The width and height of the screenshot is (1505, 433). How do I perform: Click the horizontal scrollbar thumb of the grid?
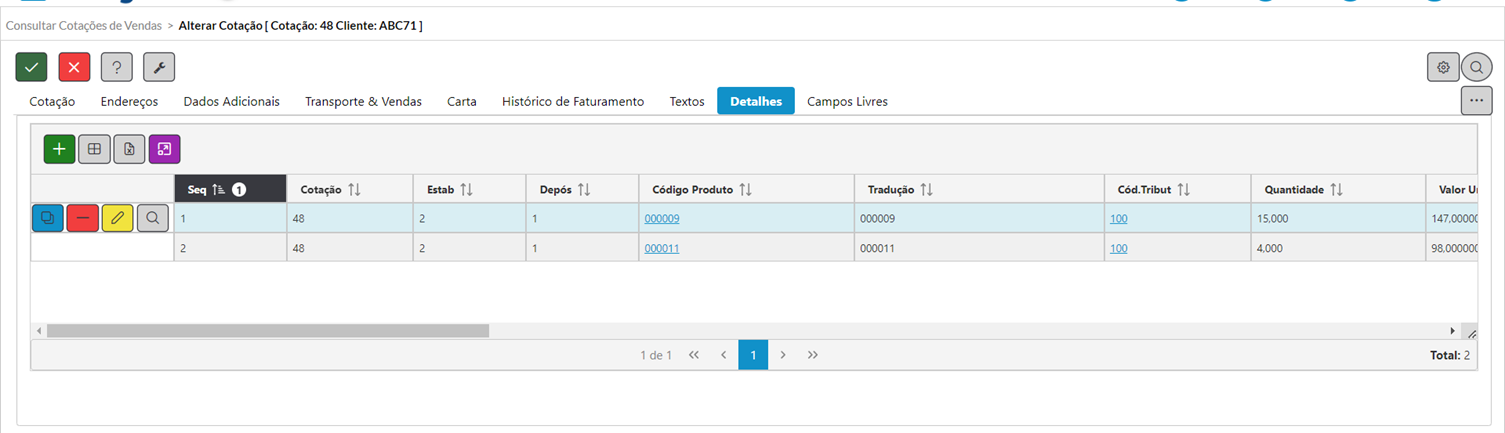click(268, 330)
